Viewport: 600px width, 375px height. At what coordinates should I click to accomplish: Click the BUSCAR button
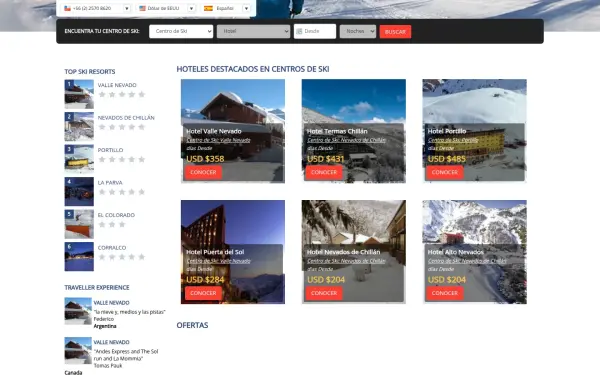pos(395,32)
